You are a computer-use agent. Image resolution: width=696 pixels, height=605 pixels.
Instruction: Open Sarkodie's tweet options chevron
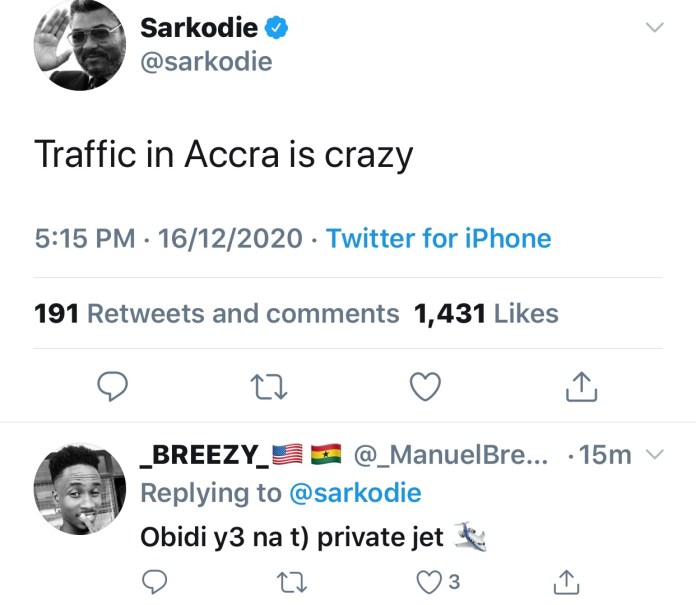[654, 28]
